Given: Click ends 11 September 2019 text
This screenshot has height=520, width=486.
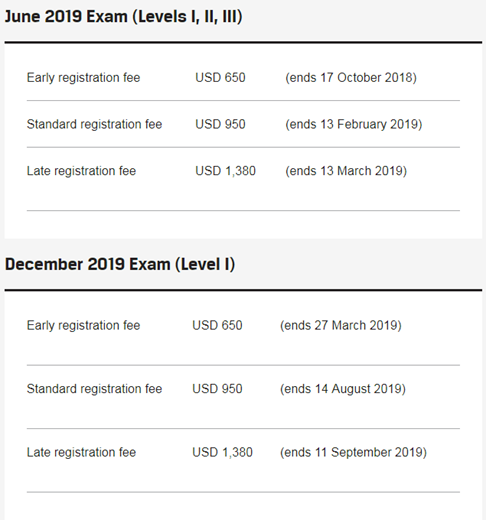Looking at the screenshot, I should 353,452.
